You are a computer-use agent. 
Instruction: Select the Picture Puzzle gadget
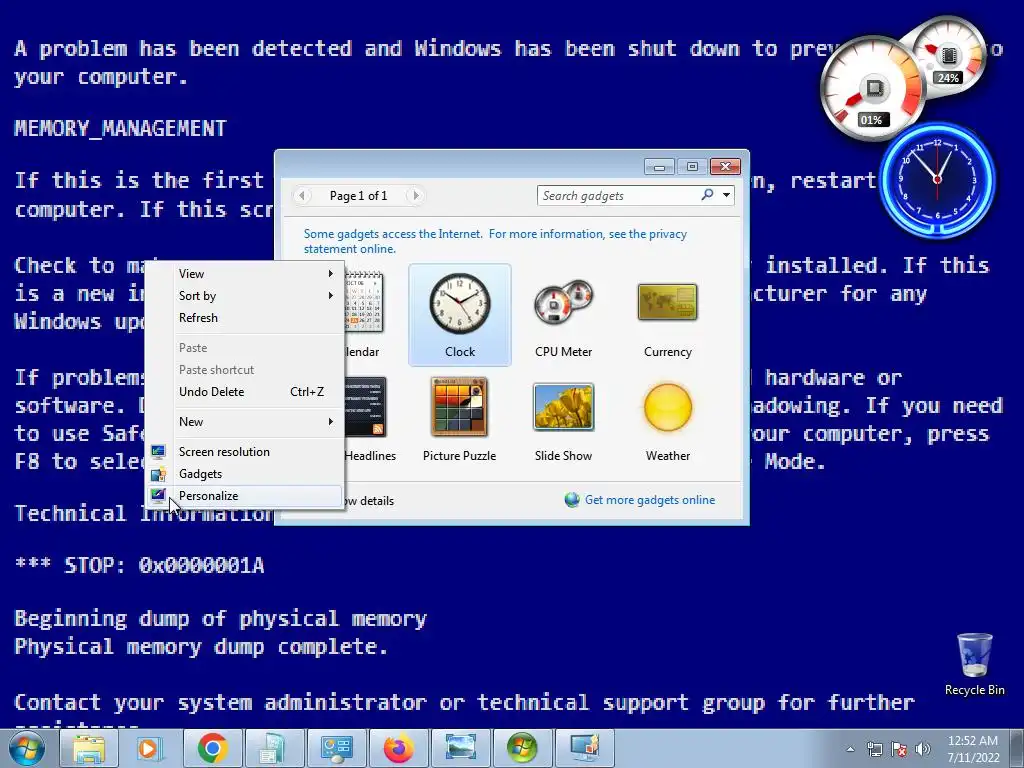click(460, 419)
